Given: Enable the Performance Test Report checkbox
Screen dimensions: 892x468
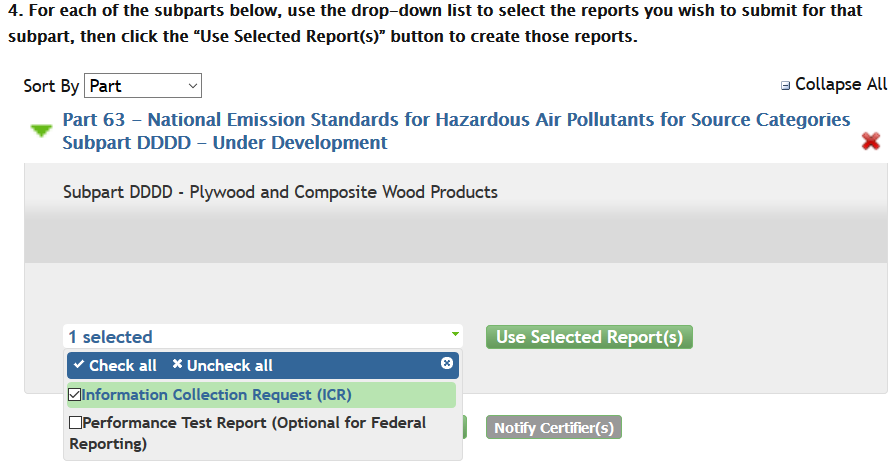Looking at the screenshot, I should pos(75,423).
